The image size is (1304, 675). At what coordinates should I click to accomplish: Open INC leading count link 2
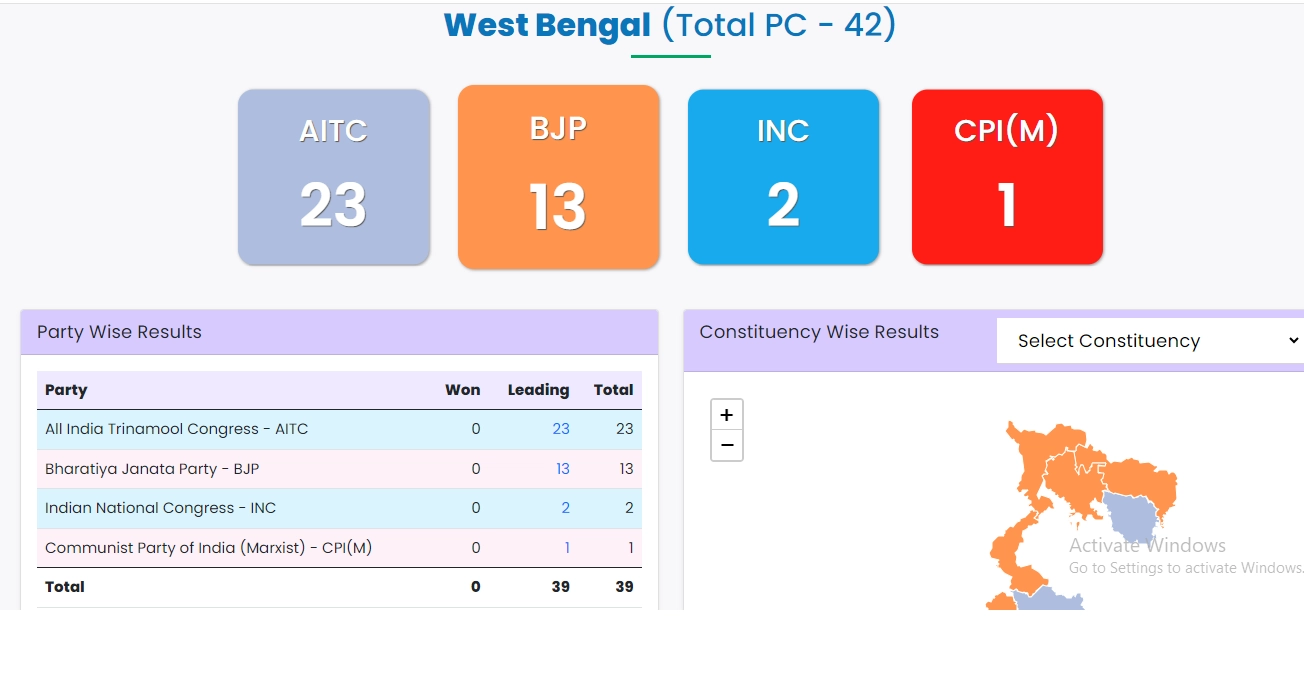[565, 508]
